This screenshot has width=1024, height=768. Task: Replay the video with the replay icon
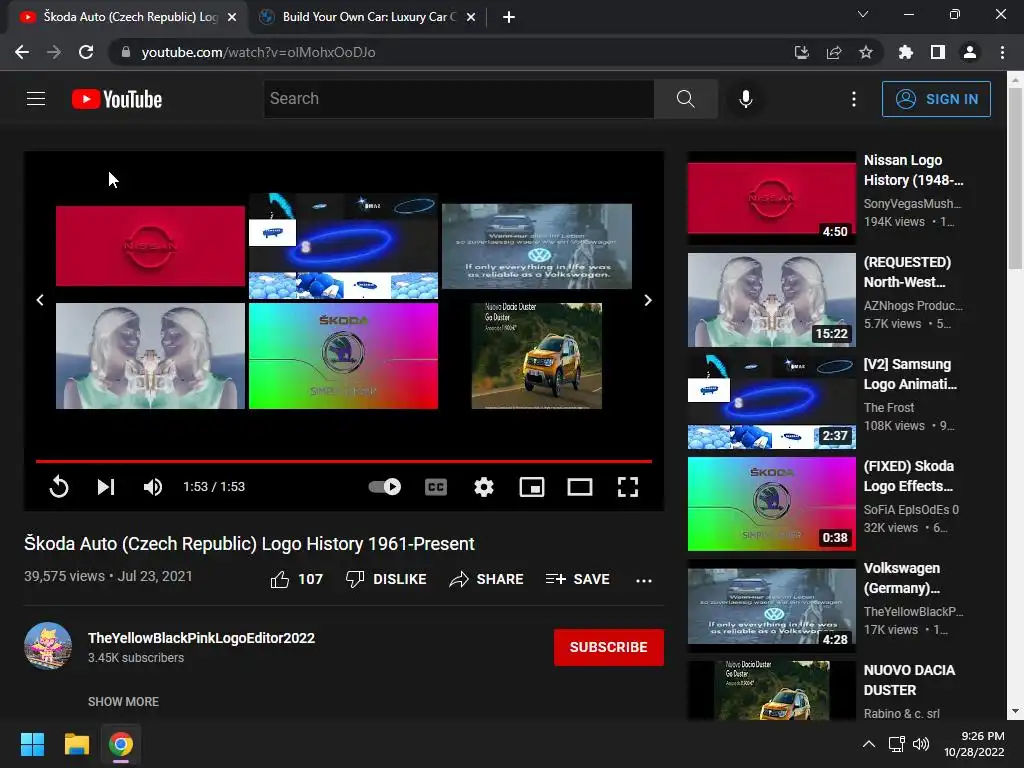coord(59,487)
